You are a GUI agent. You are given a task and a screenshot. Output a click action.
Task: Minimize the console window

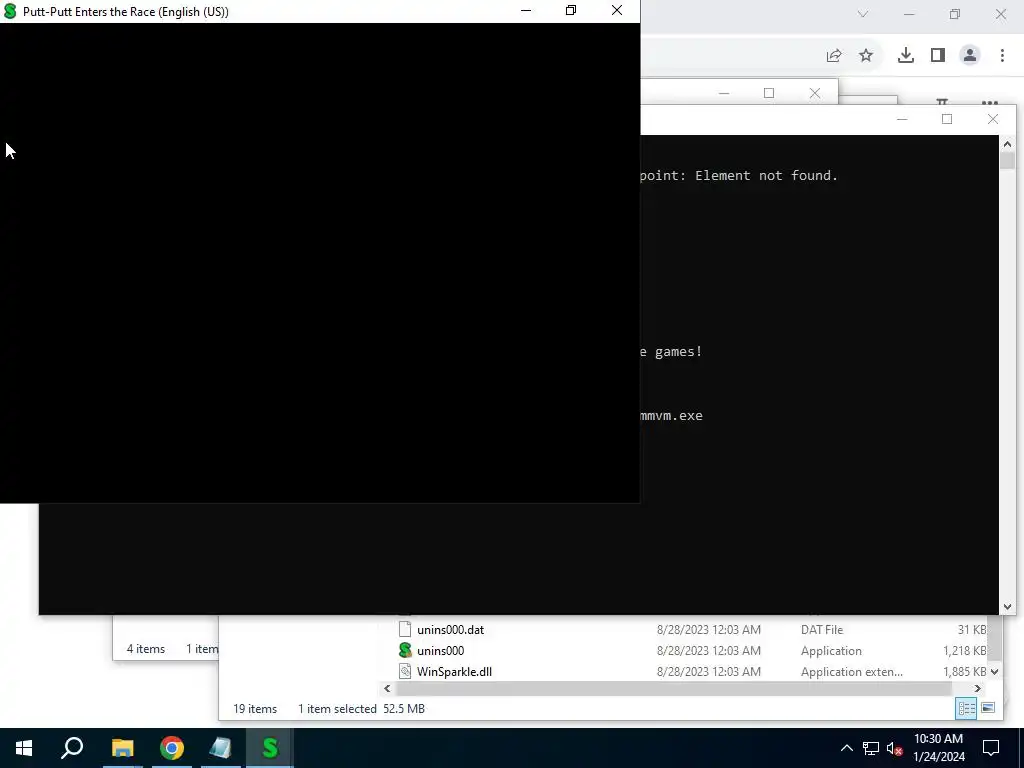click(x=902, y=119)
